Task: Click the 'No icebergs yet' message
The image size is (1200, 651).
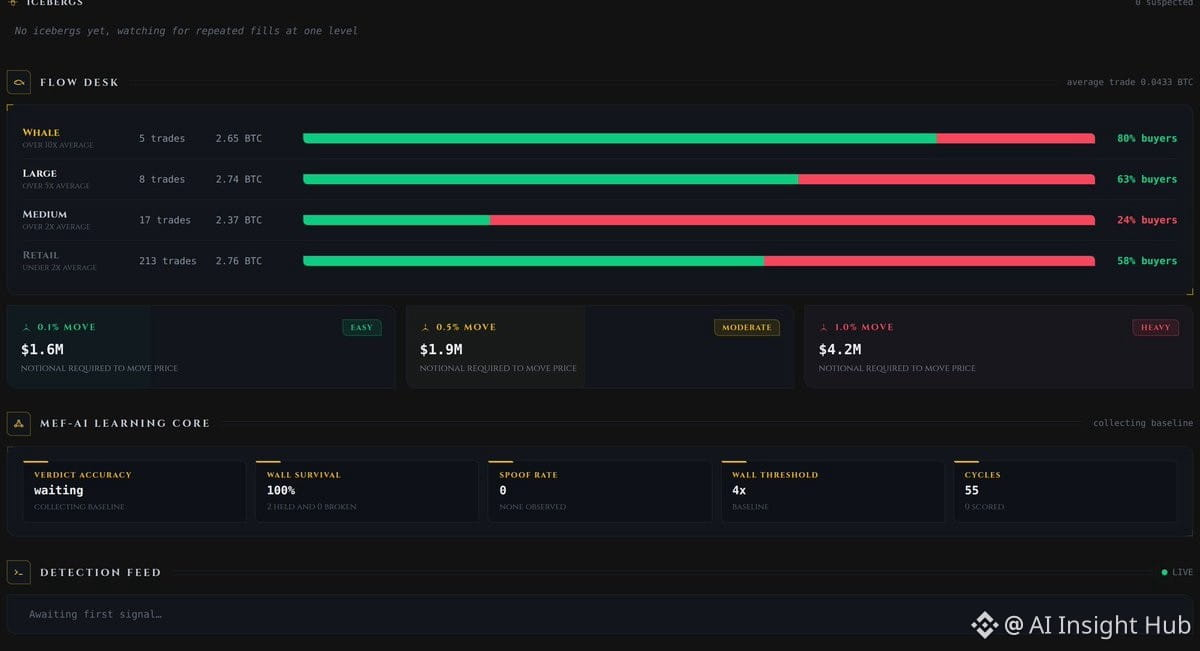Action: pyautogui.click(x=186, y=31)
